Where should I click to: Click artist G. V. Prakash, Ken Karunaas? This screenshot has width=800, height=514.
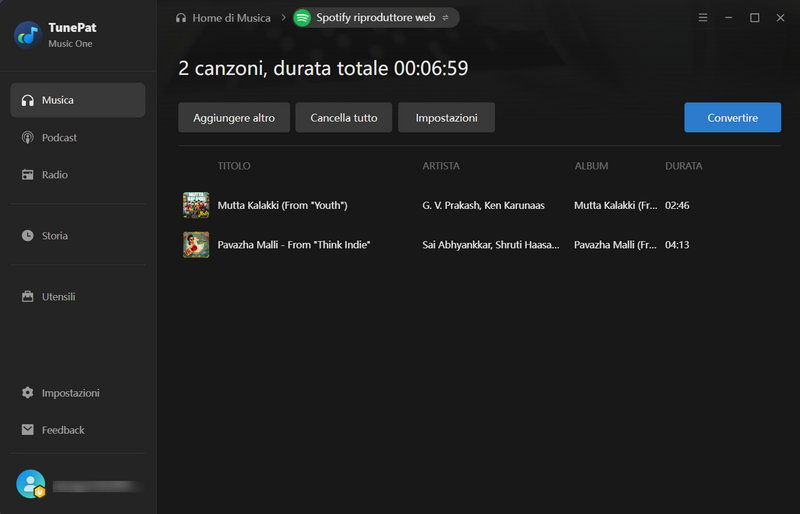click(483, 205)
